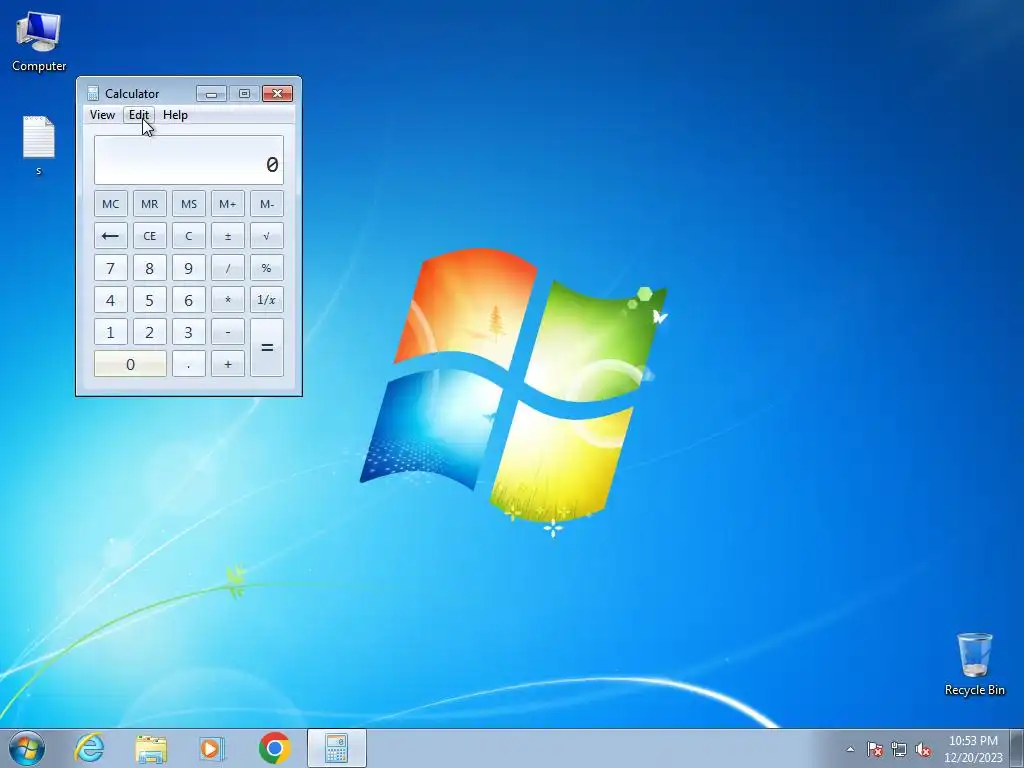
Task: Open the Help menu in Calculator
Action: [x=175, y=115]
